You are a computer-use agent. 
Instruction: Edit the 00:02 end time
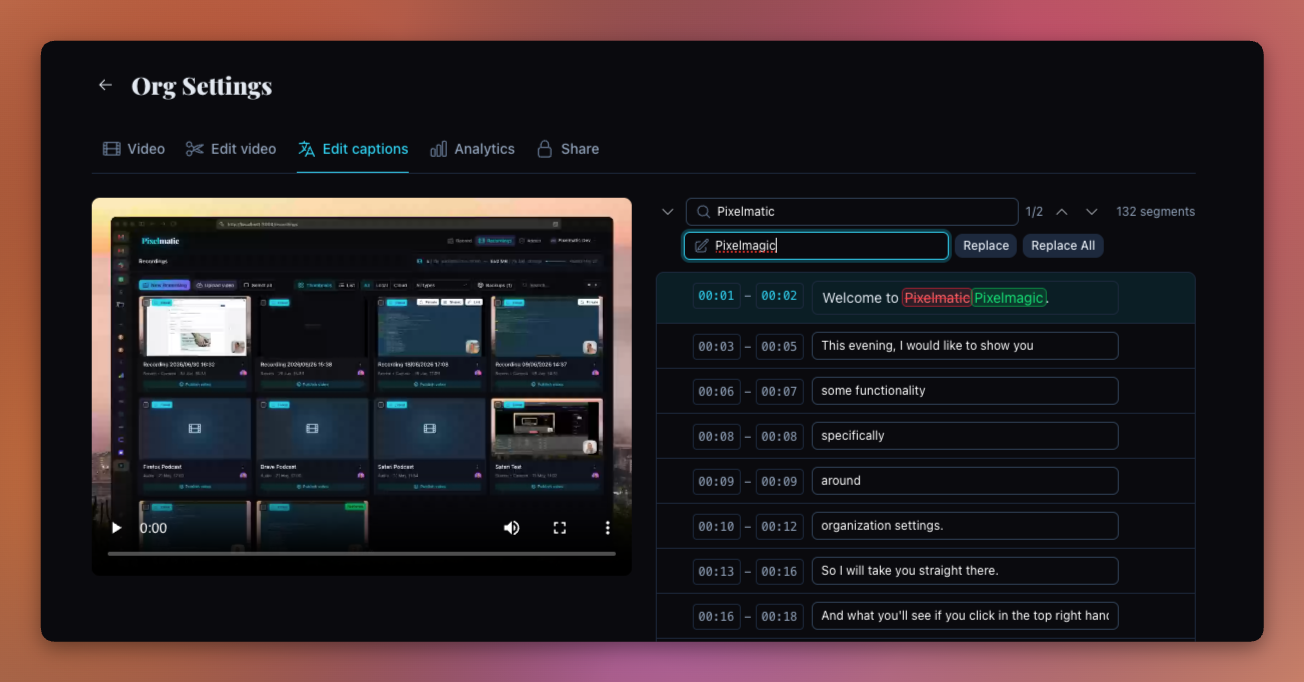(x=780, y=296)
